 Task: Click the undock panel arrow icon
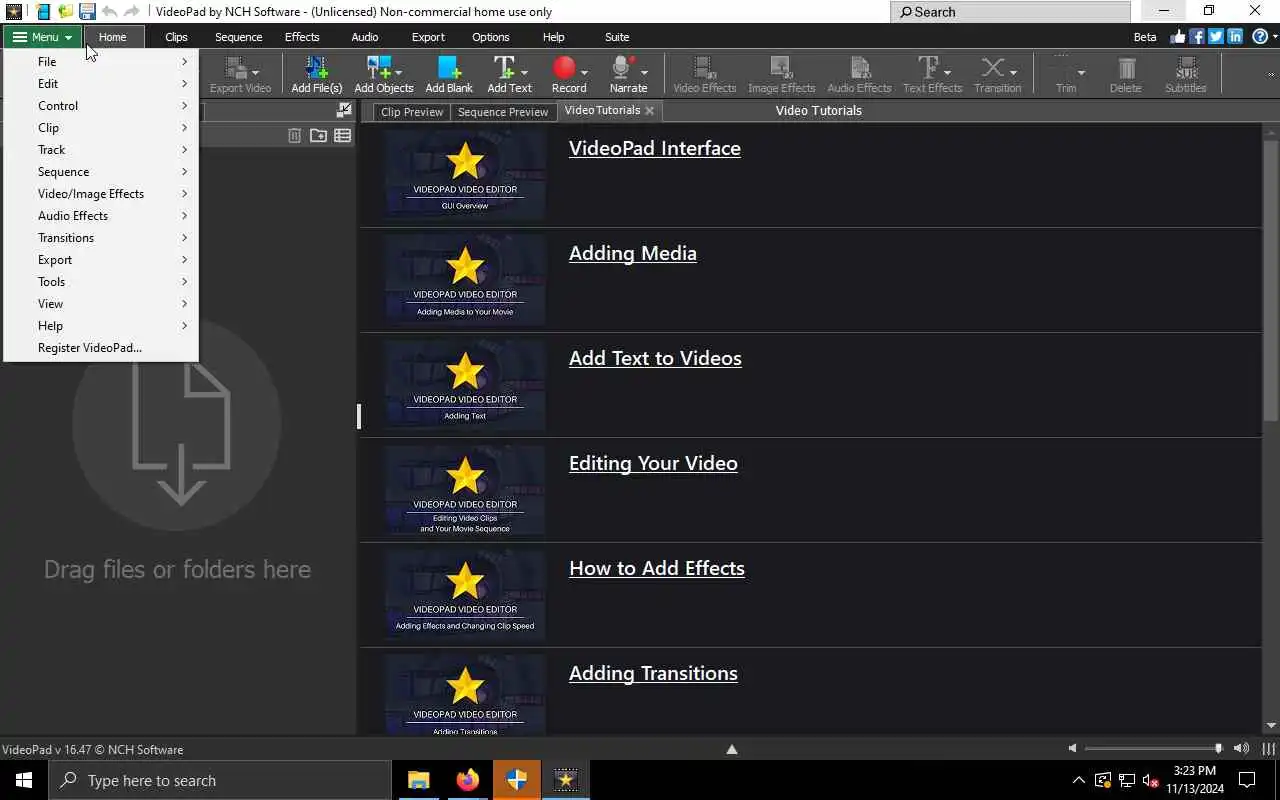click(x=344, y=111)
